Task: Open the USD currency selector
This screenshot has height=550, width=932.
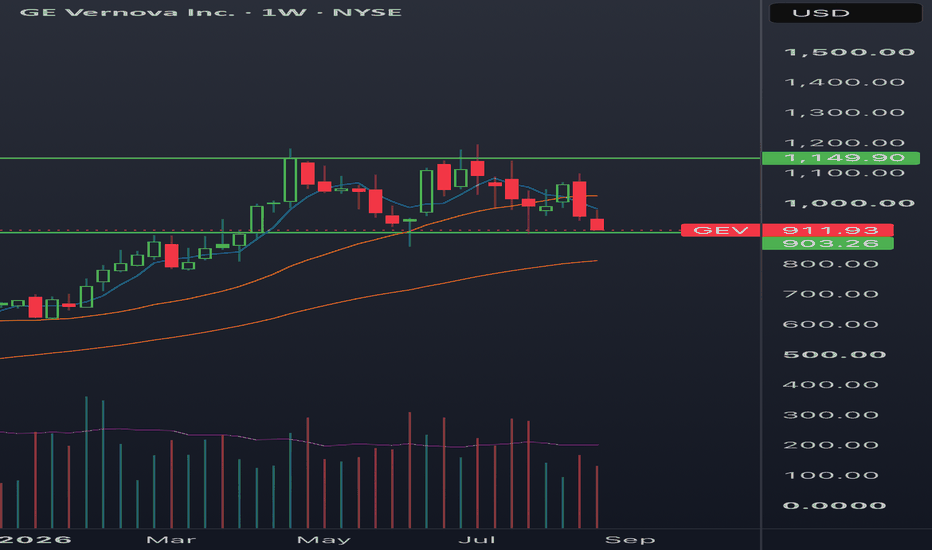Action: point(845,13)
